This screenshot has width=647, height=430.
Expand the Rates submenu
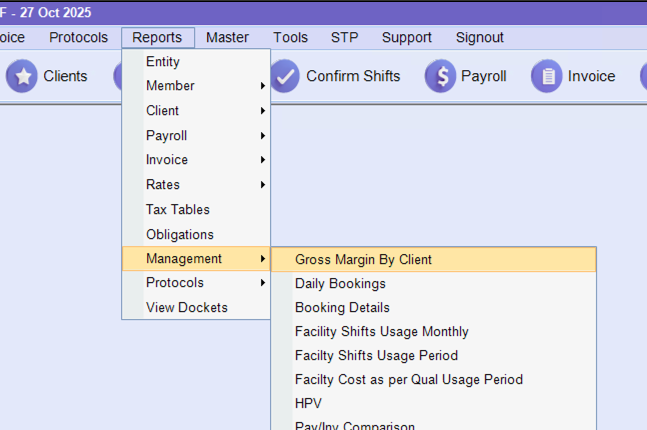pos(163,185)
